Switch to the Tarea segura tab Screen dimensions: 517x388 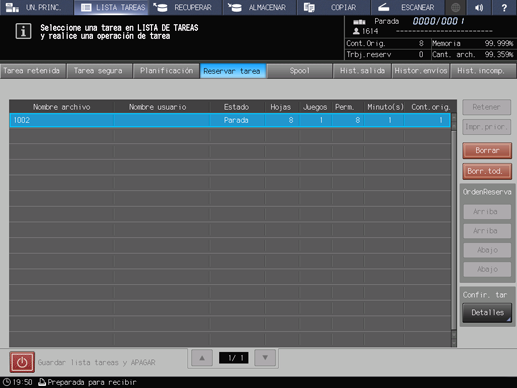tap(99, 71)
